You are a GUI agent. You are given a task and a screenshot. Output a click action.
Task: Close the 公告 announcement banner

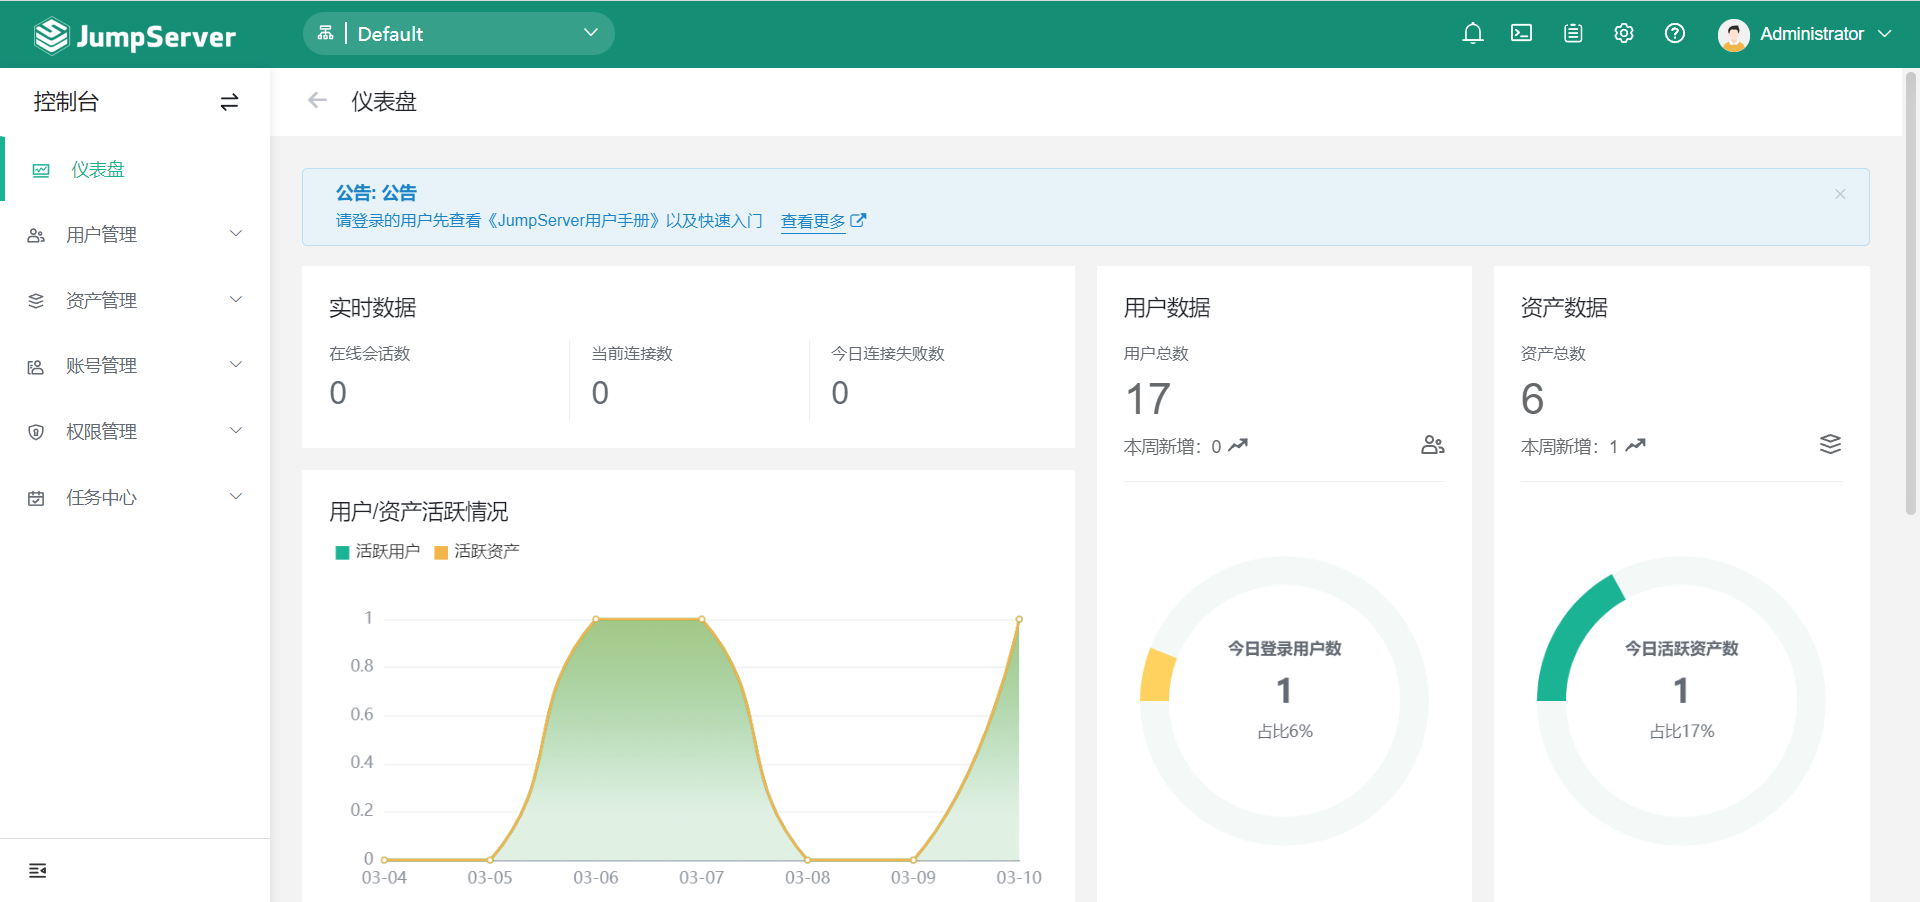pyautogui.click(x=1840, y=194)
